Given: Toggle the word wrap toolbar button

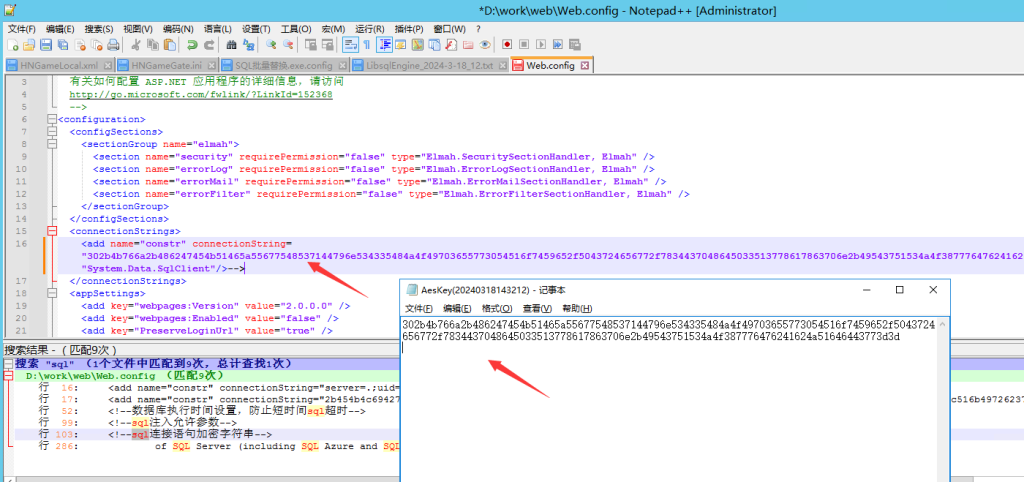Looking at the screenshot, I should (x=349, y=45).
